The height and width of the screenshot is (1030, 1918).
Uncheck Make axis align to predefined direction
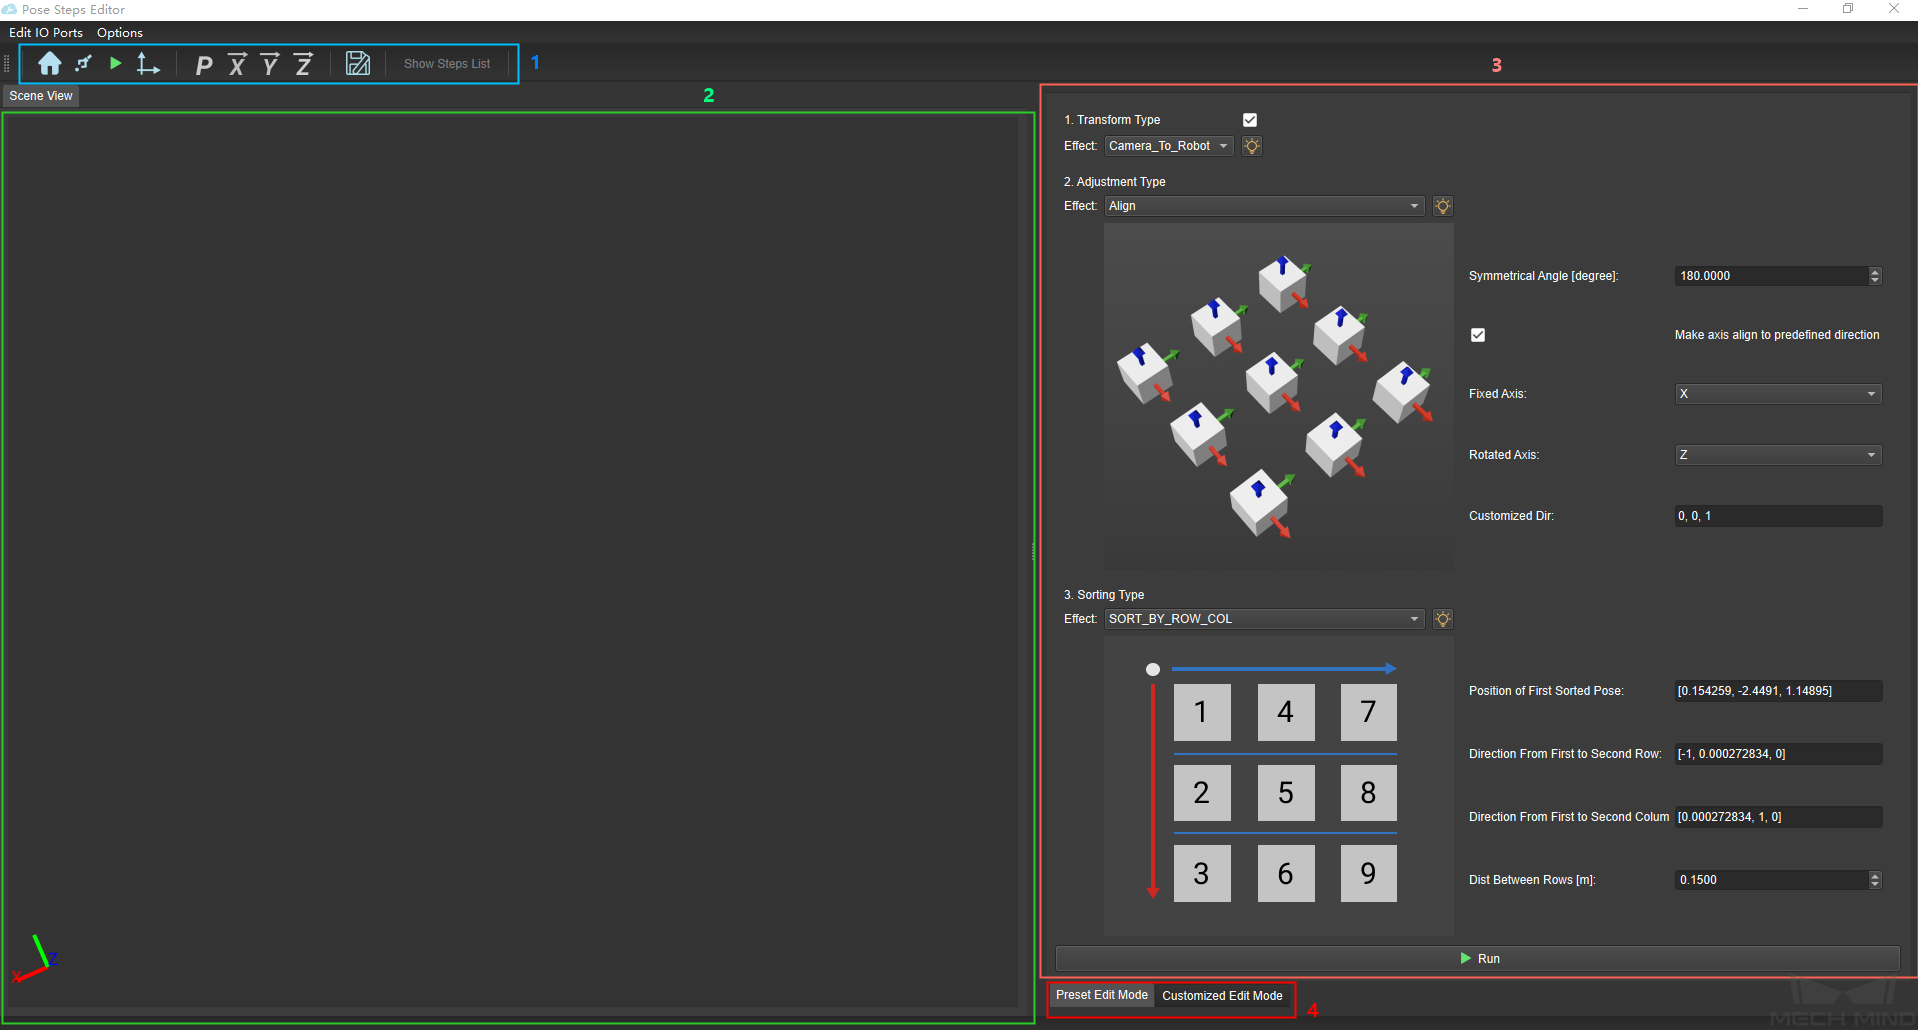(x=1478, y=335)
